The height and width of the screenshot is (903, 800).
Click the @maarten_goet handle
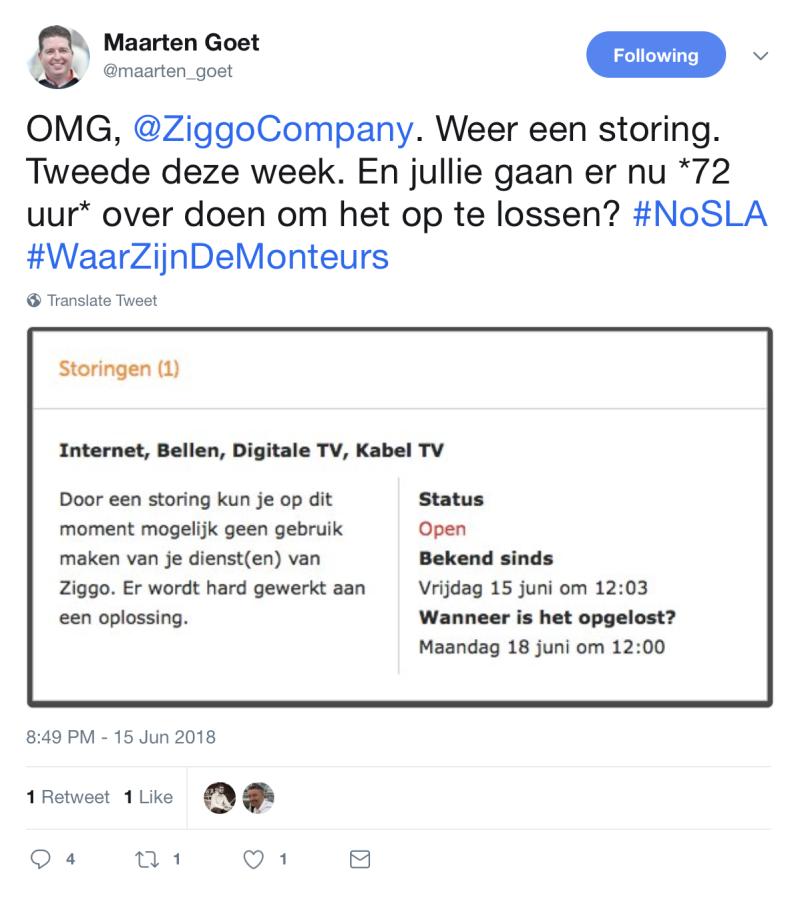(168, 70)
